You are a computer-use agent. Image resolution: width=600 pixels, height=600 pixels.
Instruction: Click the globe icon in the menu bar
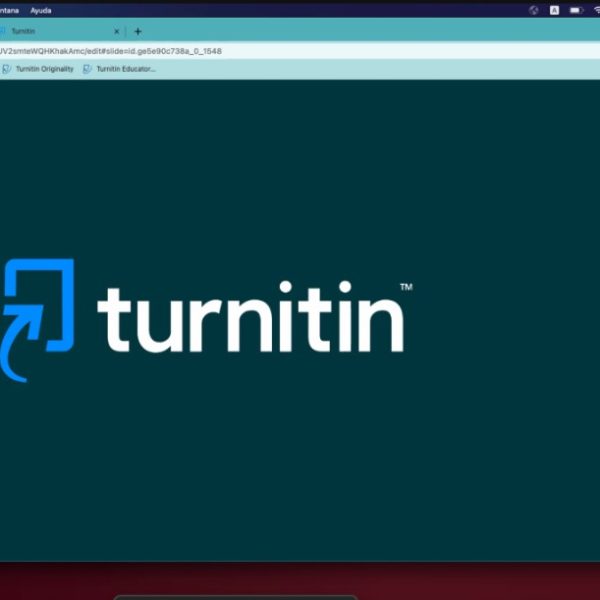[x=533, y=10]
